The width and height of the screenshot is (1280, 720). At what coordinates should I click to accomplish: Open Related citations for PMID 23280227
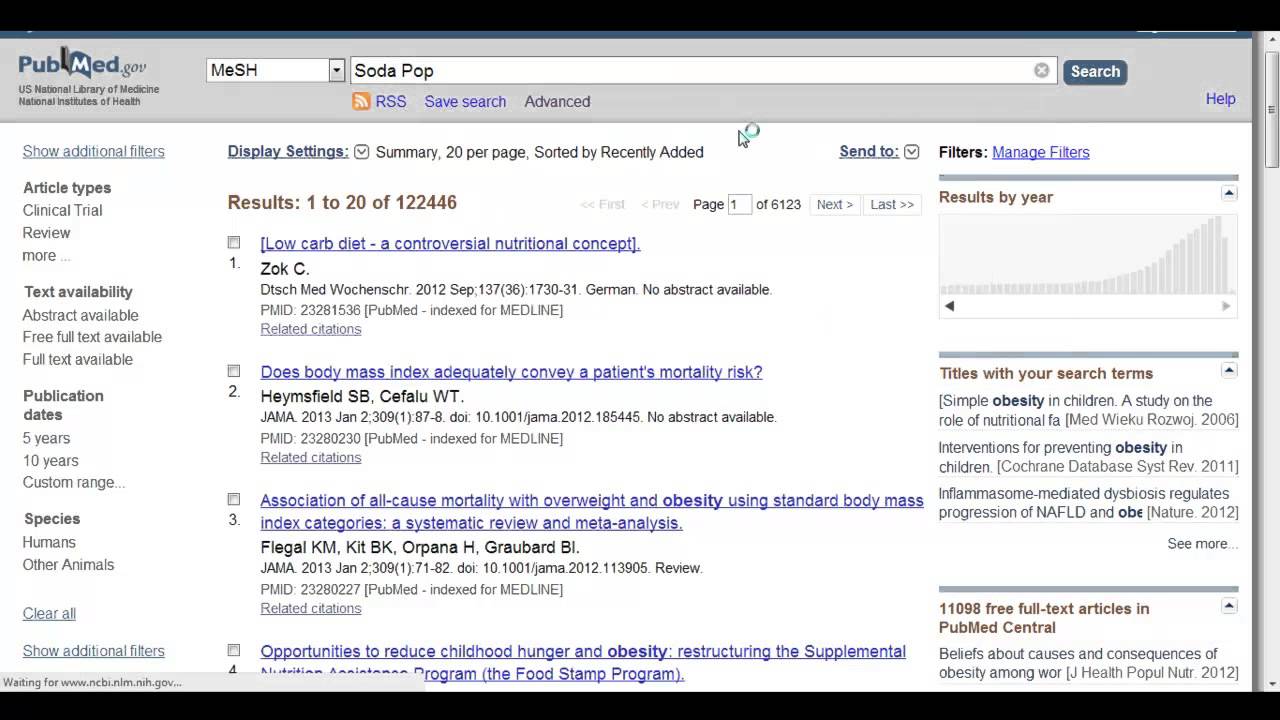point(311,608)
